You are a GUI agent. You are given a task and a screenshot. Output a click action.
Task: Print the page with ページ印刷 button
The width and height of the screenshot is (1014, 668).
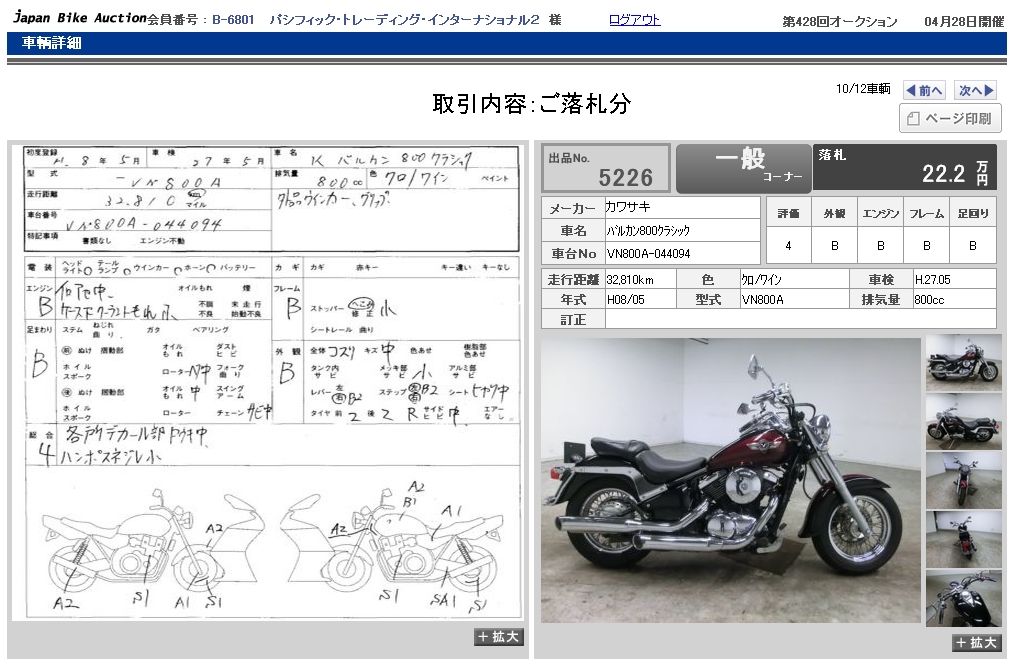(950, 118)
